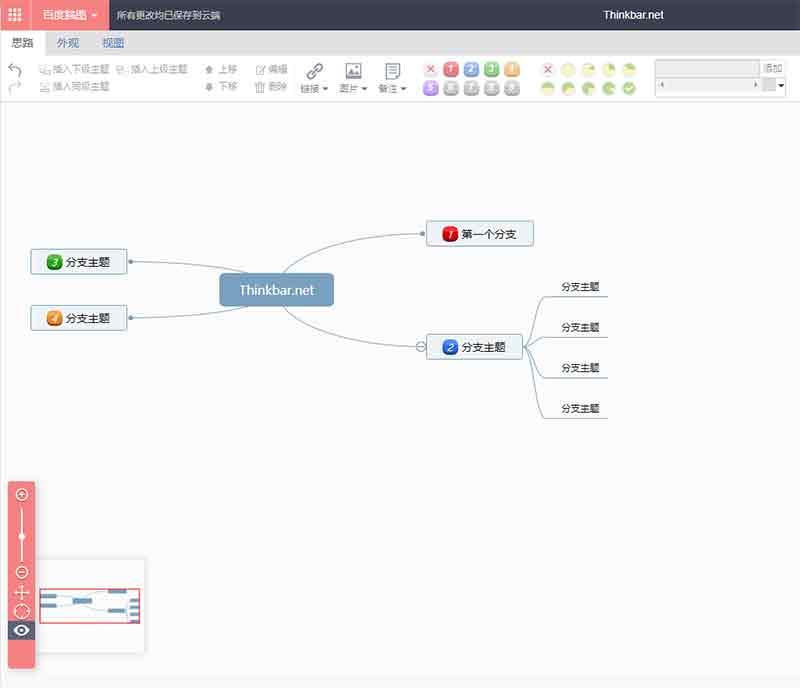Screen dimensions: 800x688
Task: Click the chain link icon
Action: tap(314, 71)
